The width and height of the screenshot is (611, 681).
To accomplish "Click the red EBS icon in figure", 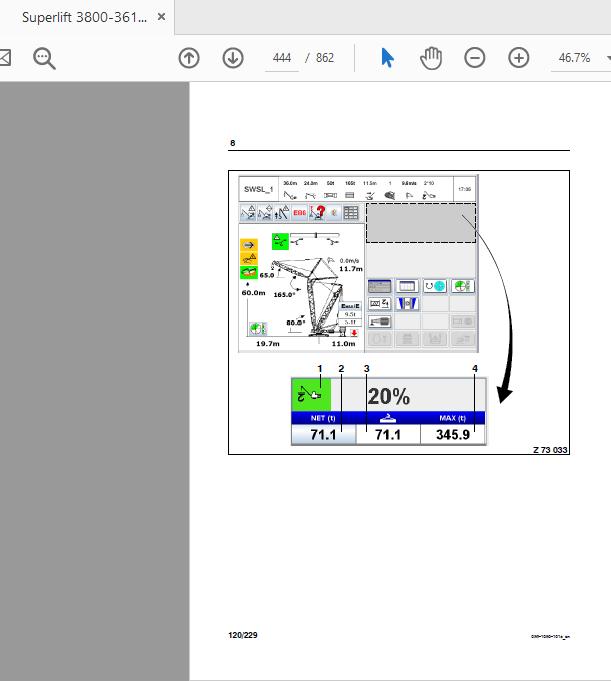I will point(300,213).
